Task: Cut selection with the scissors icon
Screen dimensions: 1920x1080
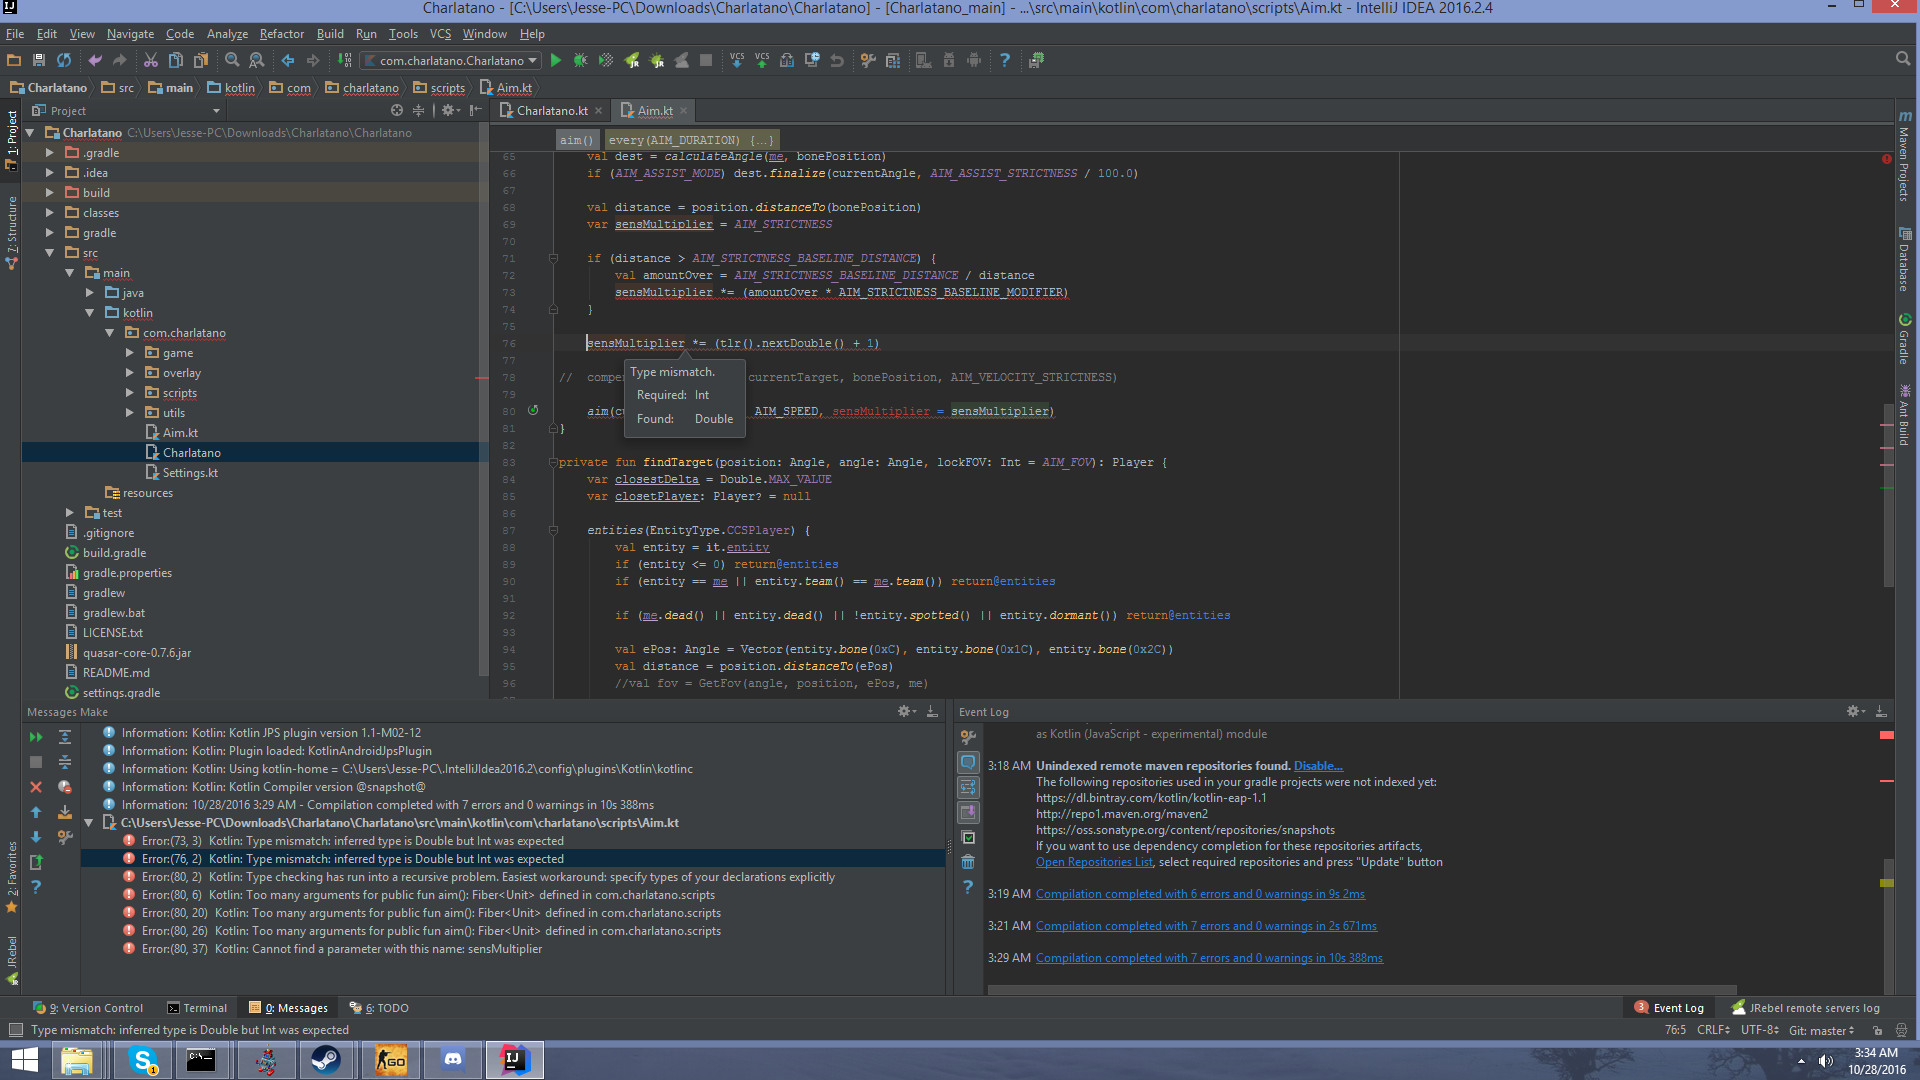Action: pos(151,60)
